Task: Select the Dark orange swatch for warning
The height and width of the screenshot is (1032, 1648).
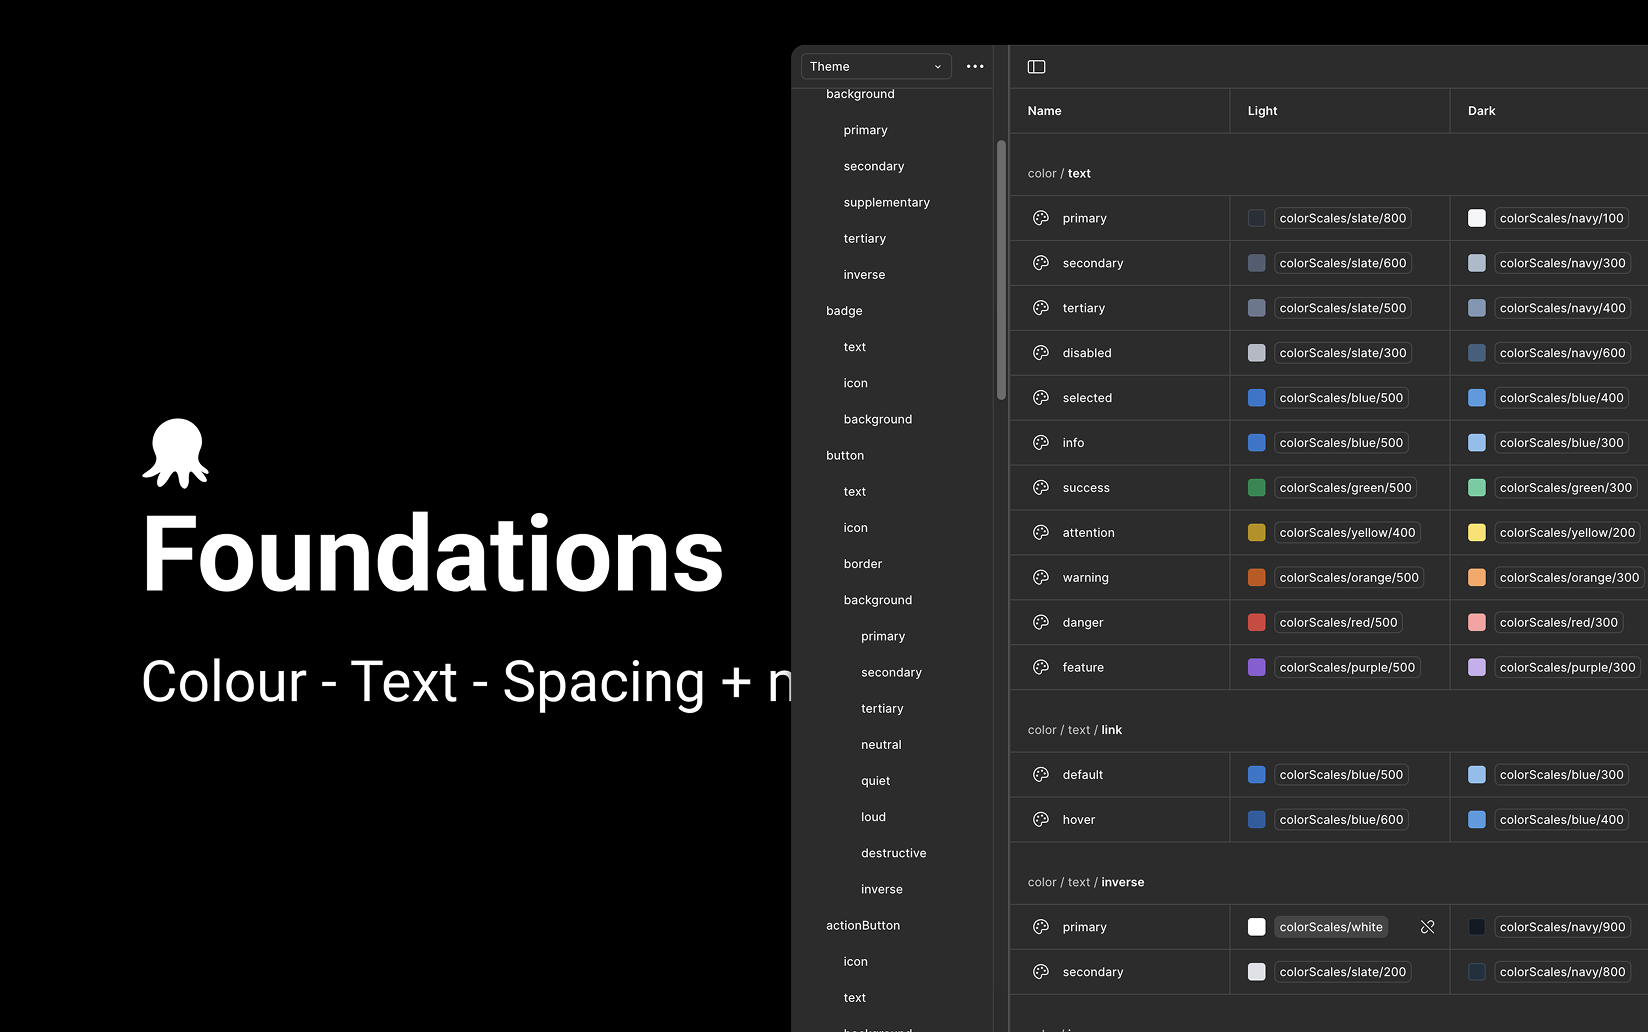Action: 1477,578
